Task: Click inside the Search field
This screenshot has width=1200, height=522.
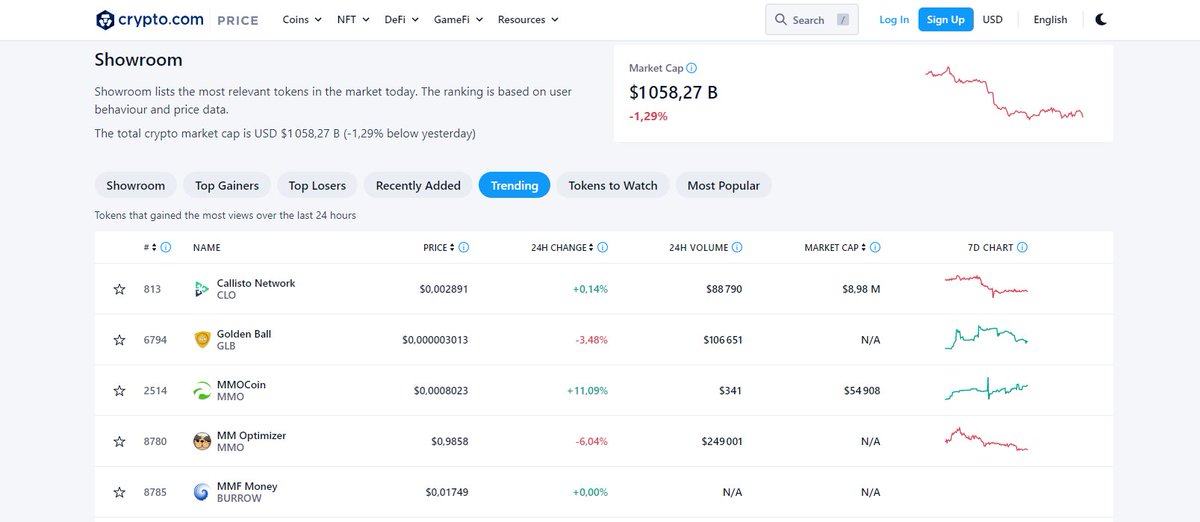Action: point(811,19)
